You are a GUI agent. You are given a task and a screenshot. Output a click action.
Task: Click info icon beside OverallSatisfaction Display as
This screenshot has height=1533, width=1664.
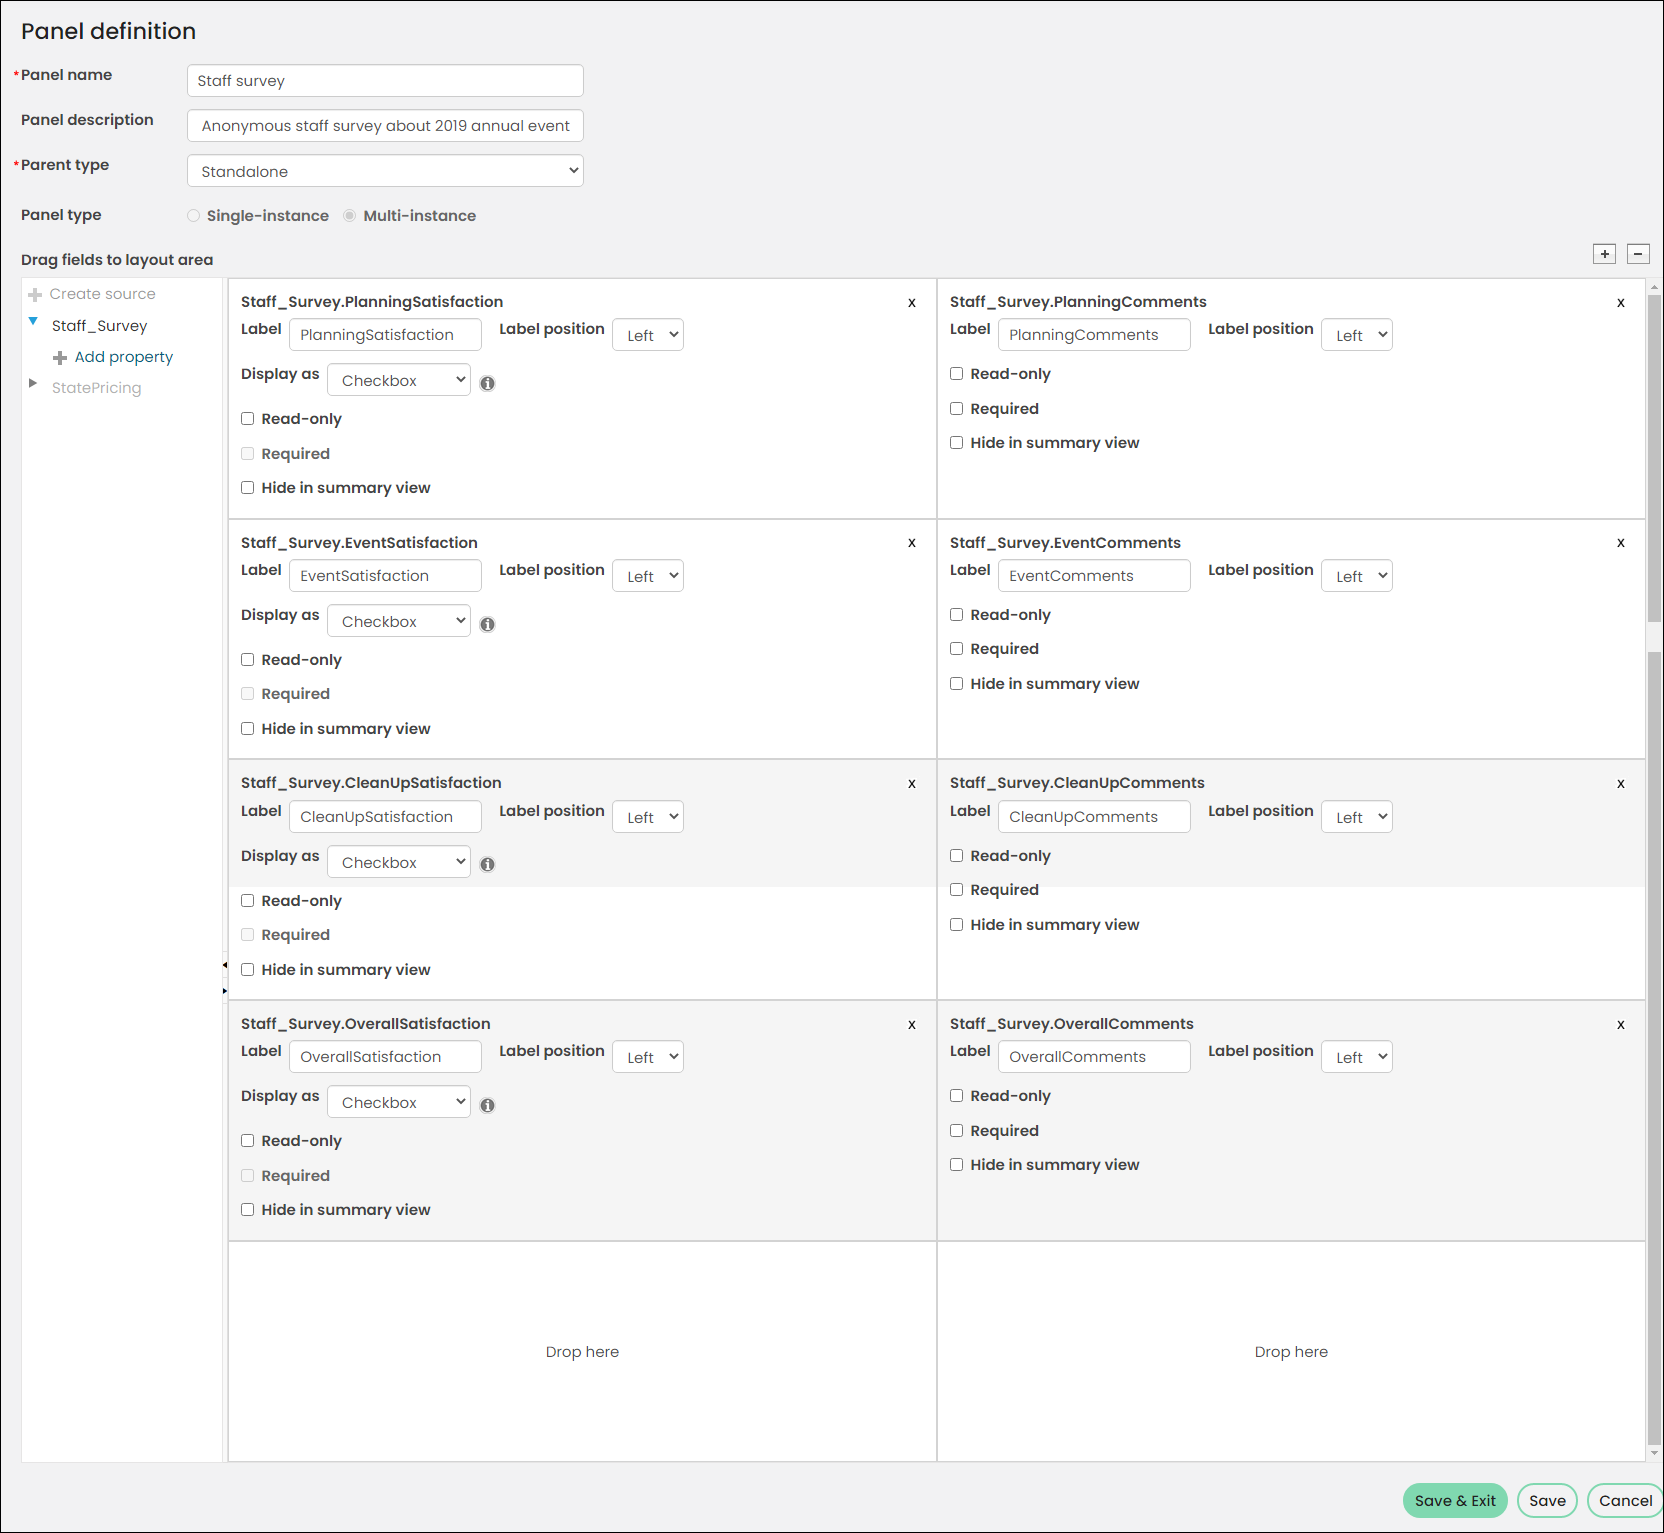click(x=487, y=1105)
